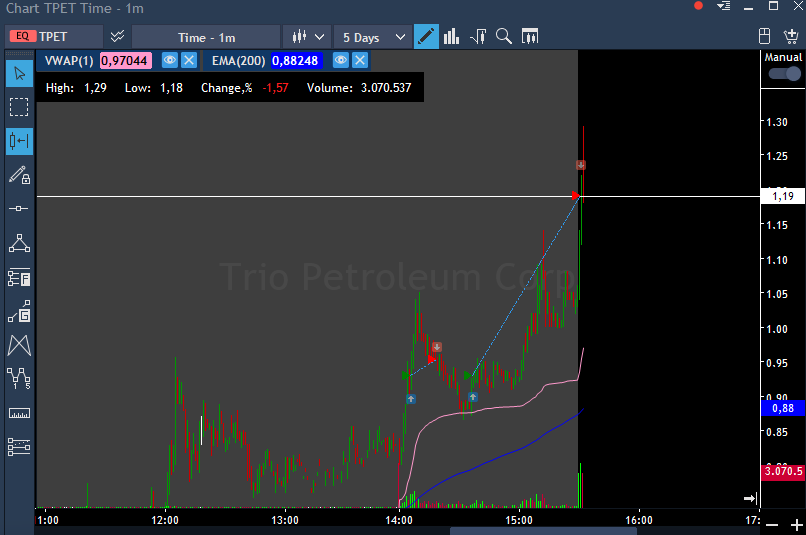
Task: Hide the VWAP(1) indicator via eye
Action: tap(170, 61)
